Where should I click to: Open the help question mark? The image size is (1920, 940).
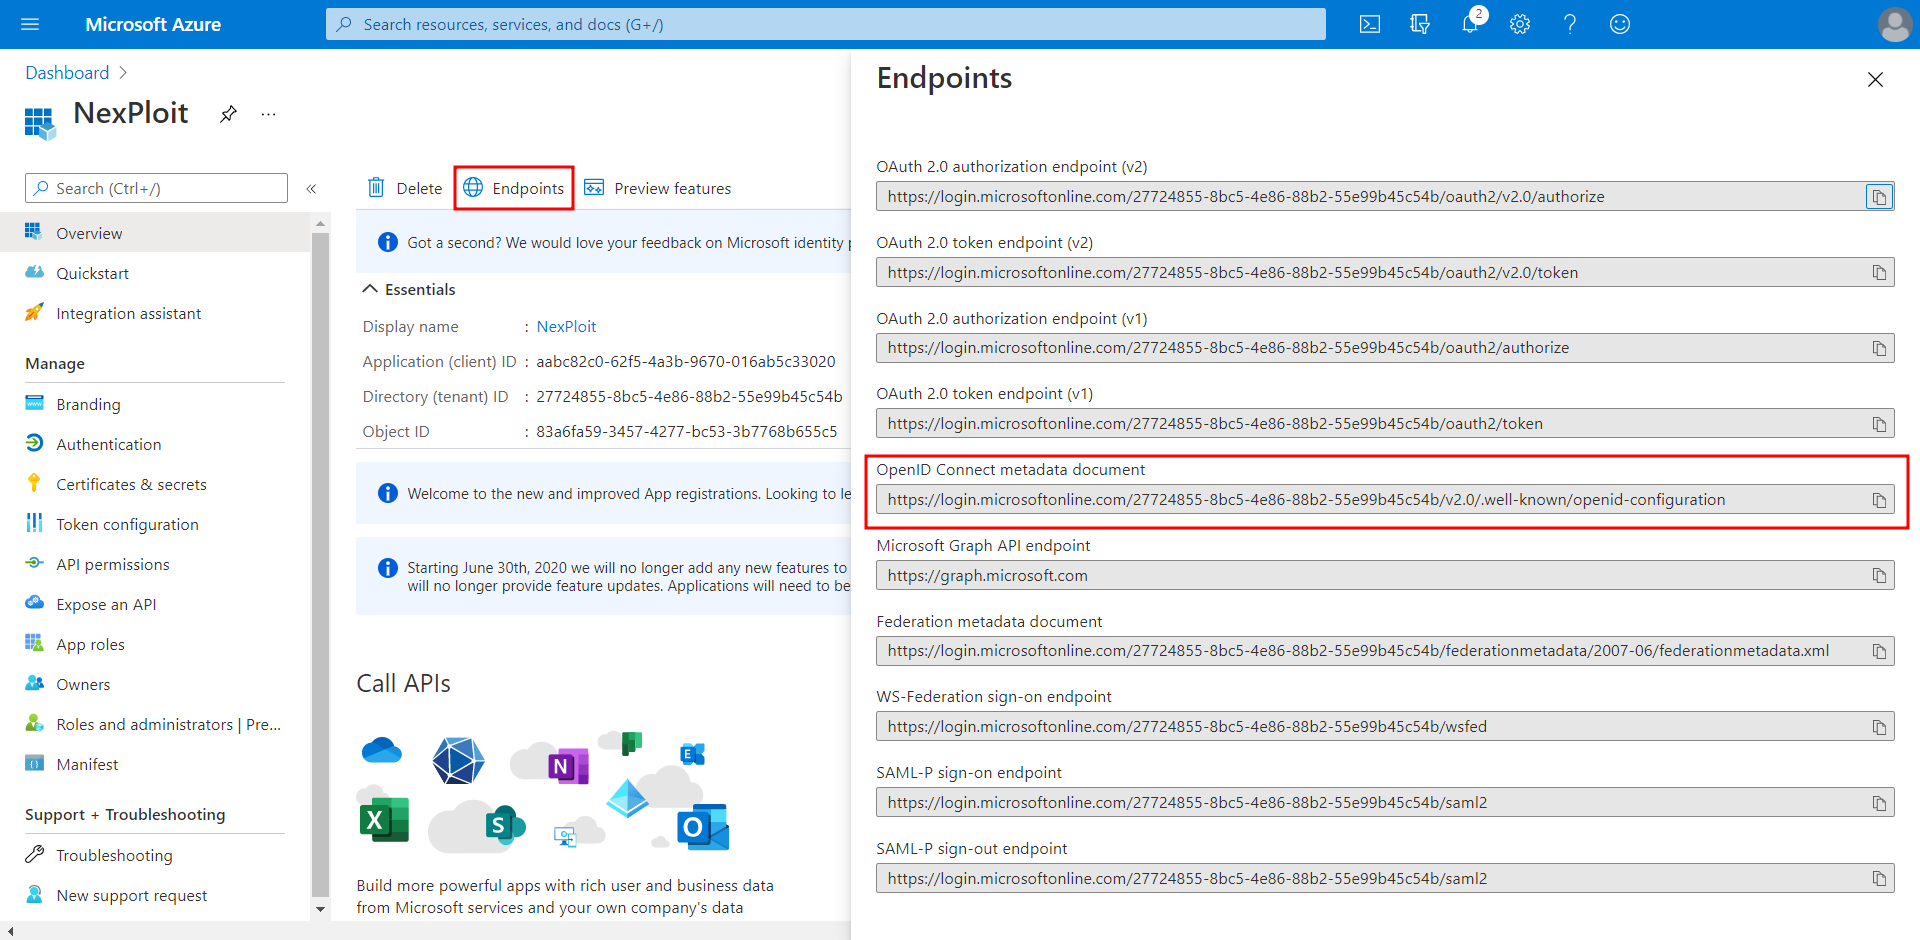click(1570, 24)
